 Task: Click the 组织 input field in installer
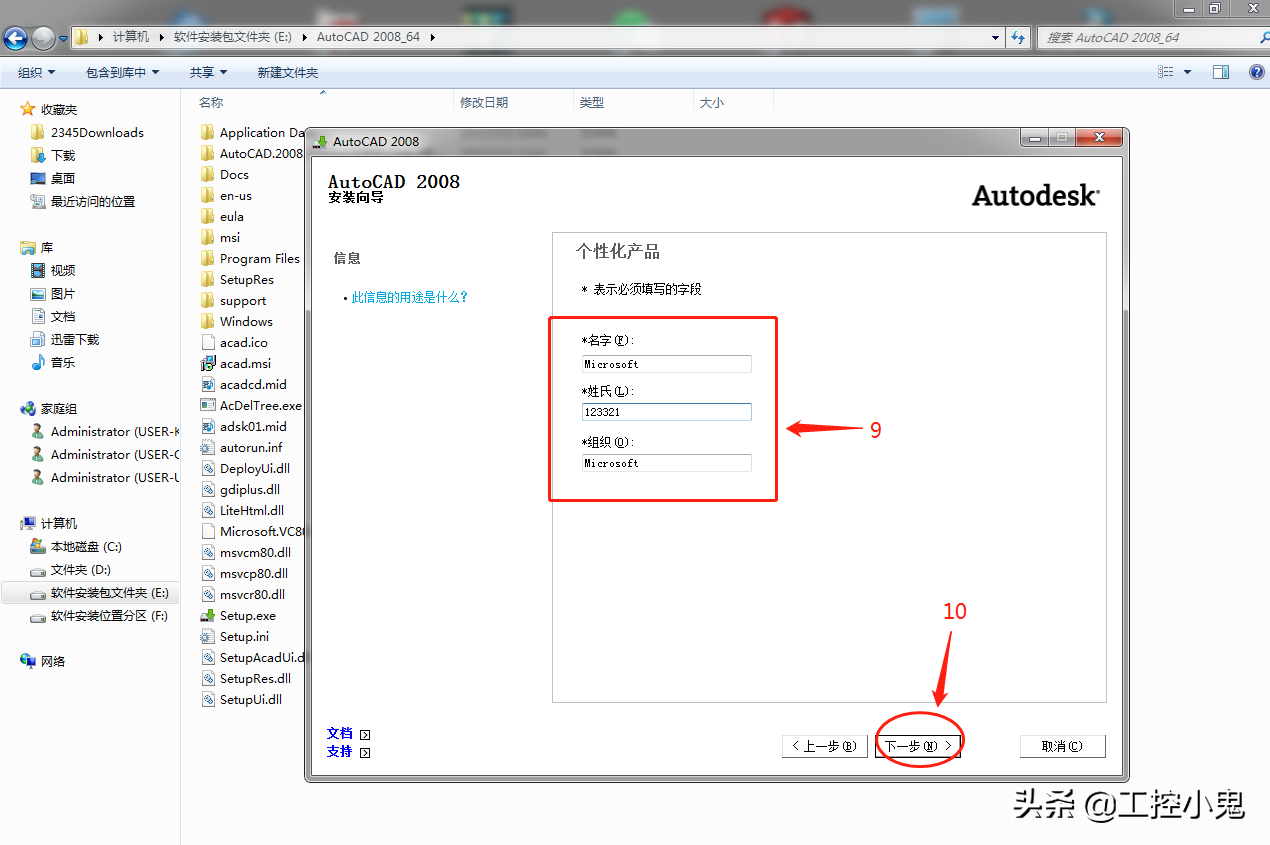(x=667, y=463)
